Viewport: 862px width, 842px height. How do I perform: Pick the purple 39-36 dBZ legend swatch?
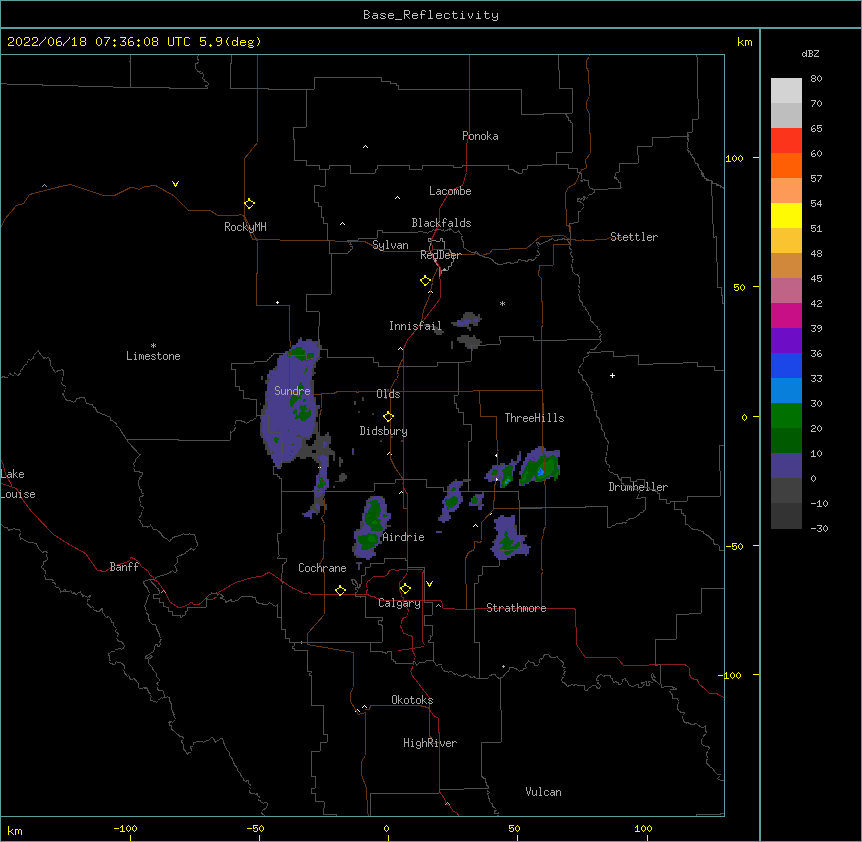click(x=786, y=341)
